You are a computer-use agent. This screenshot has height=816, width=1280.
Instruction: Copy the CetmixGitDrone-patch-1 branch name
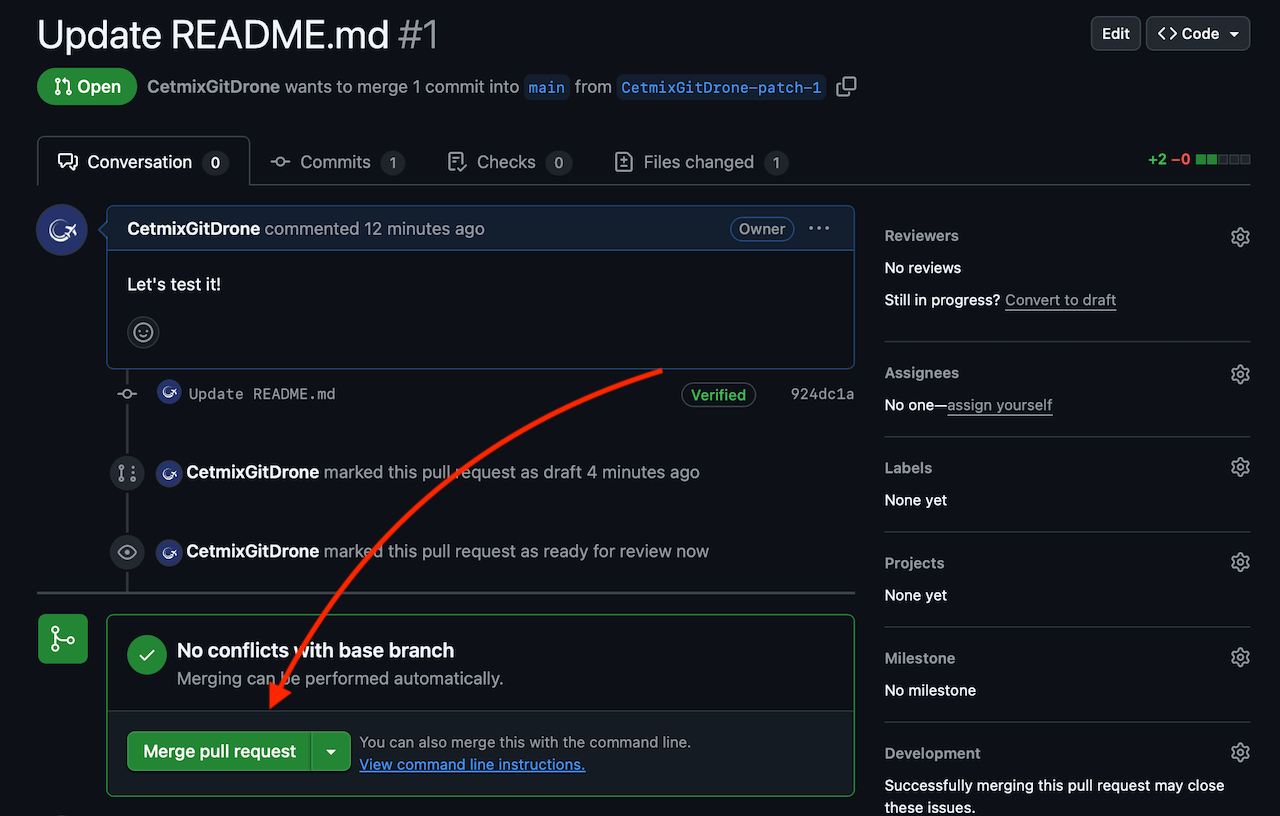[846, 87]
